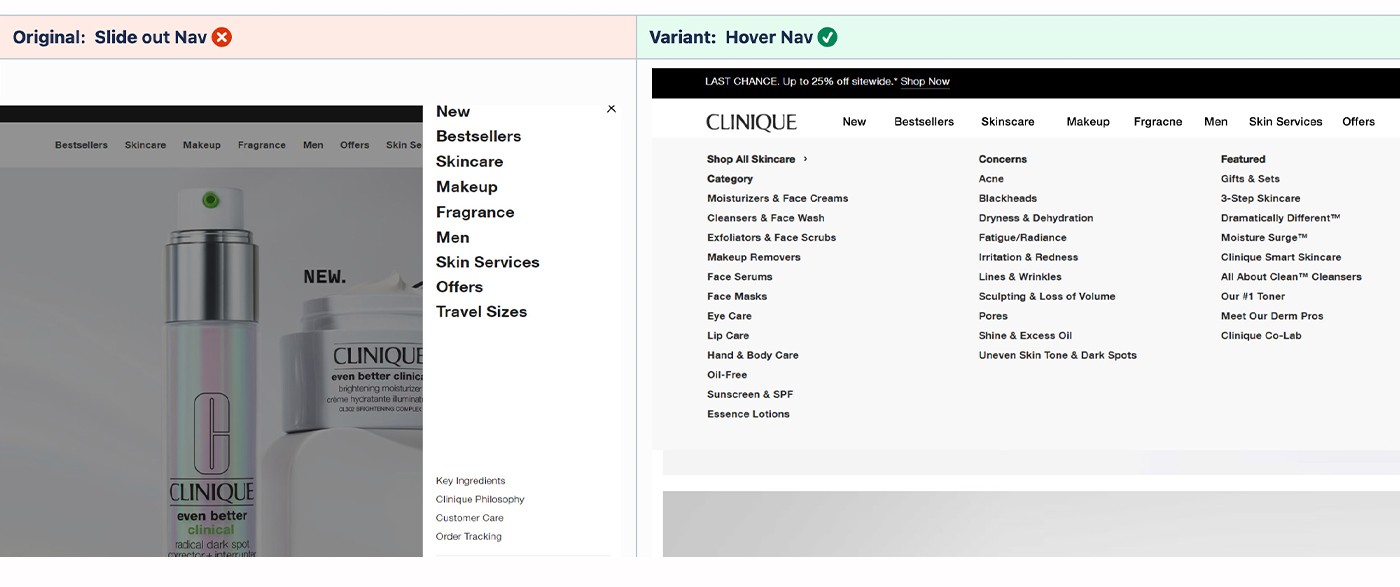Select Skincare in the hover nav top bar

point(1007,122)
